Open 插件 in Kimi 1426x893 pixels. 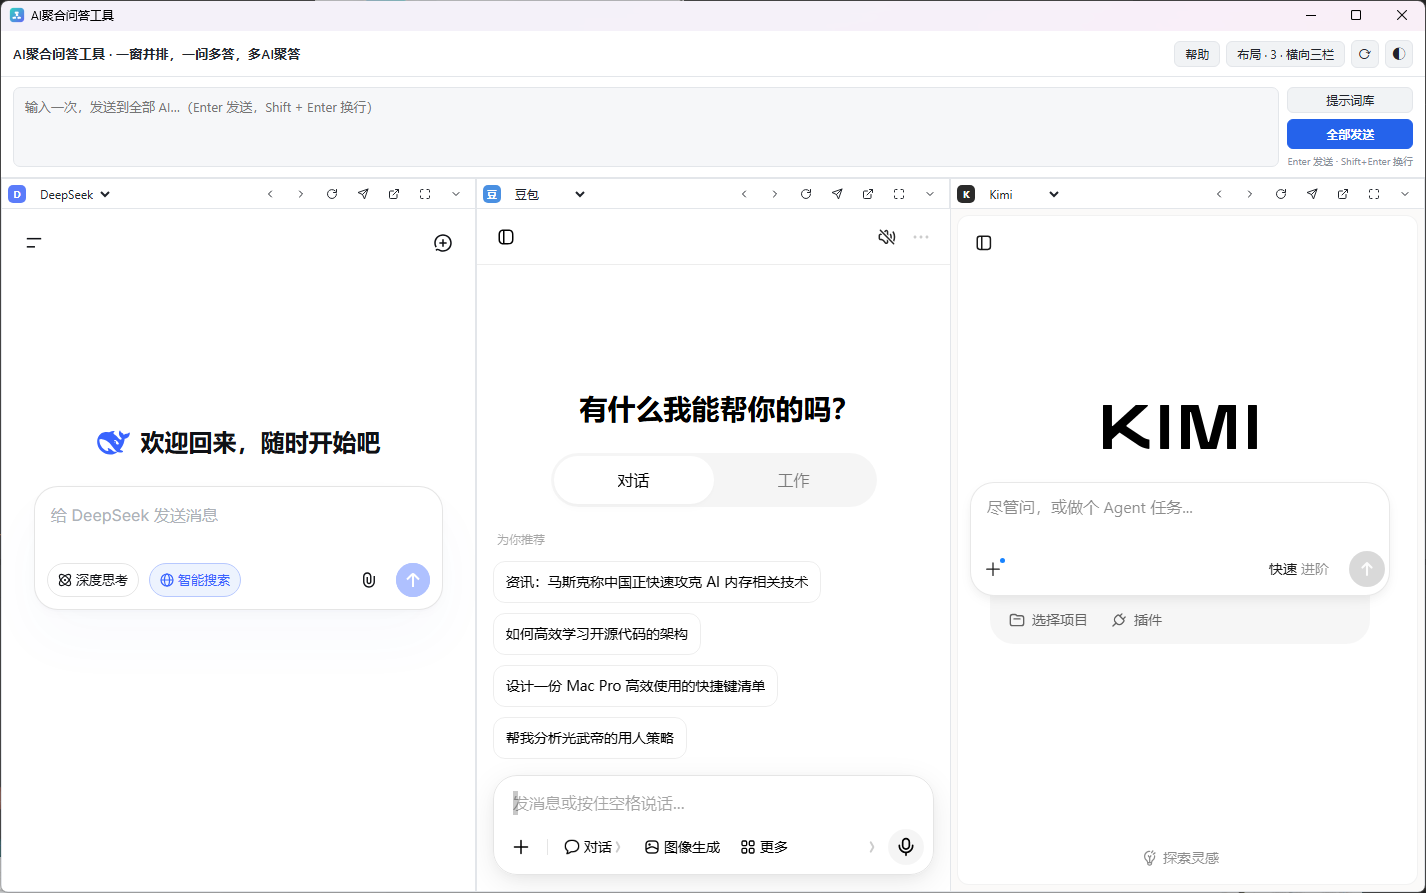[x=1137, y=620]
